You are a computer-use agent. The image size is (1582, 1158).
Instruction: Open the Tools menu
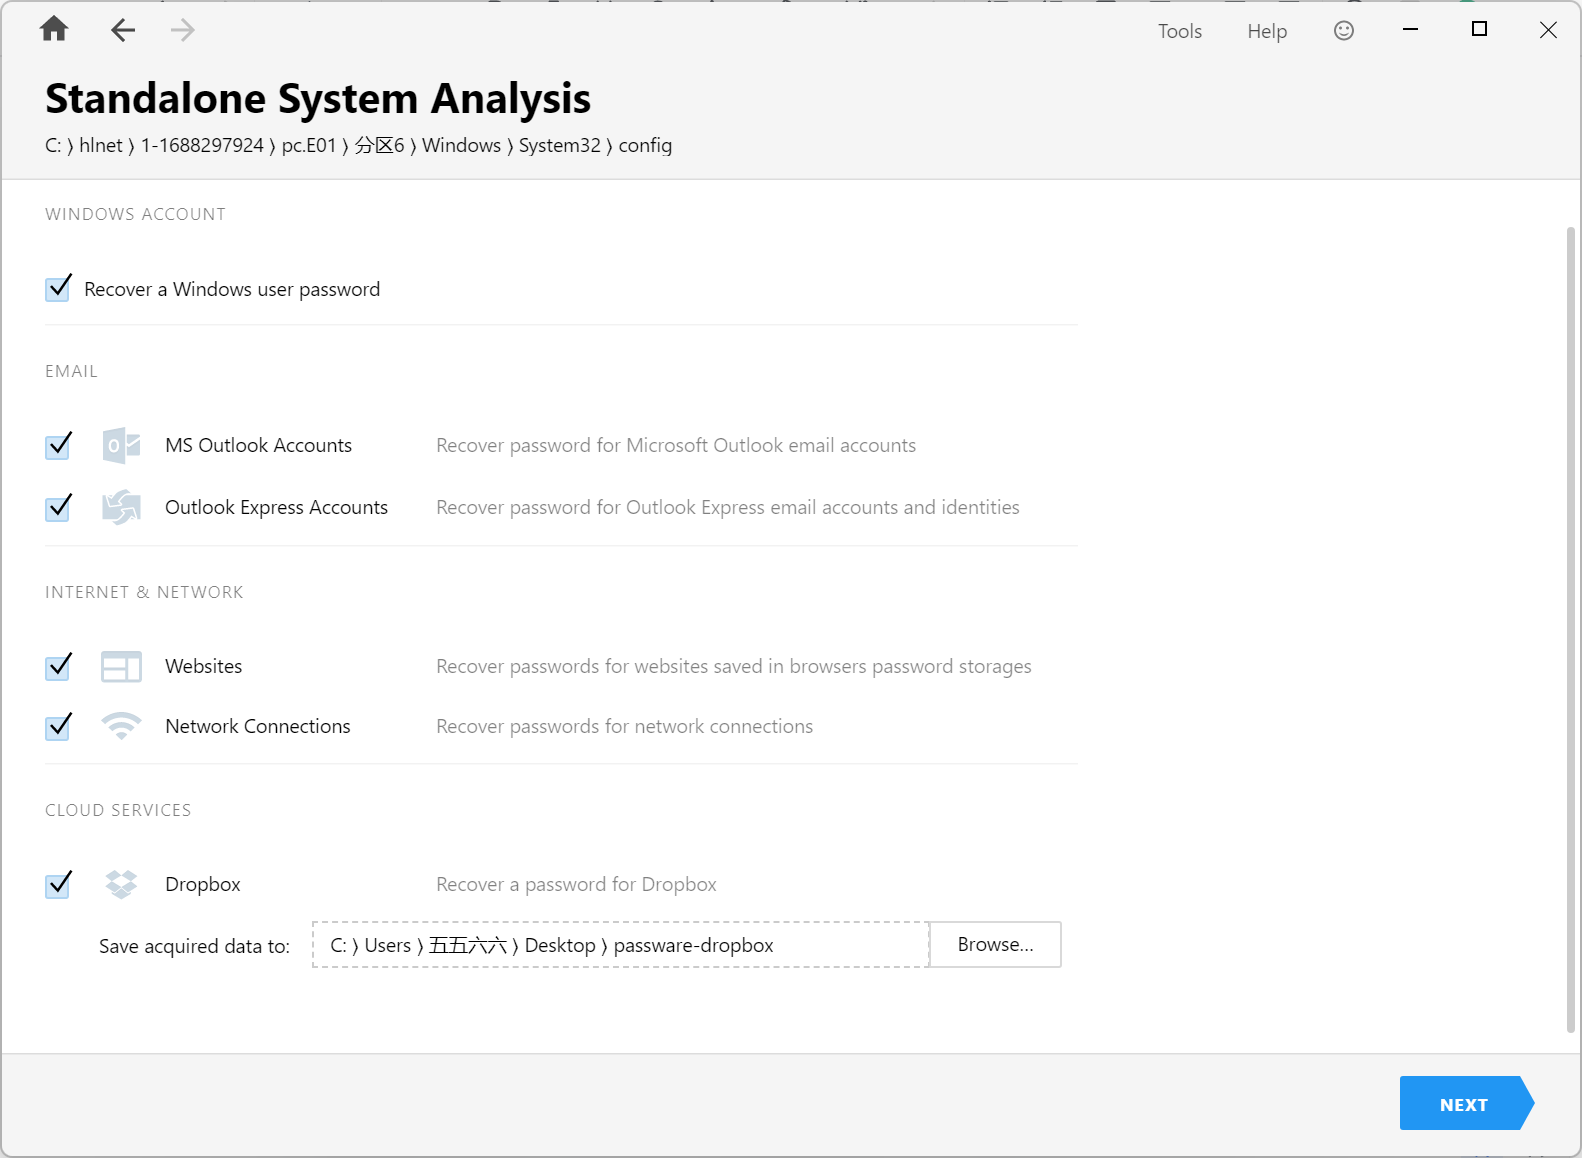click(1180, 31)
